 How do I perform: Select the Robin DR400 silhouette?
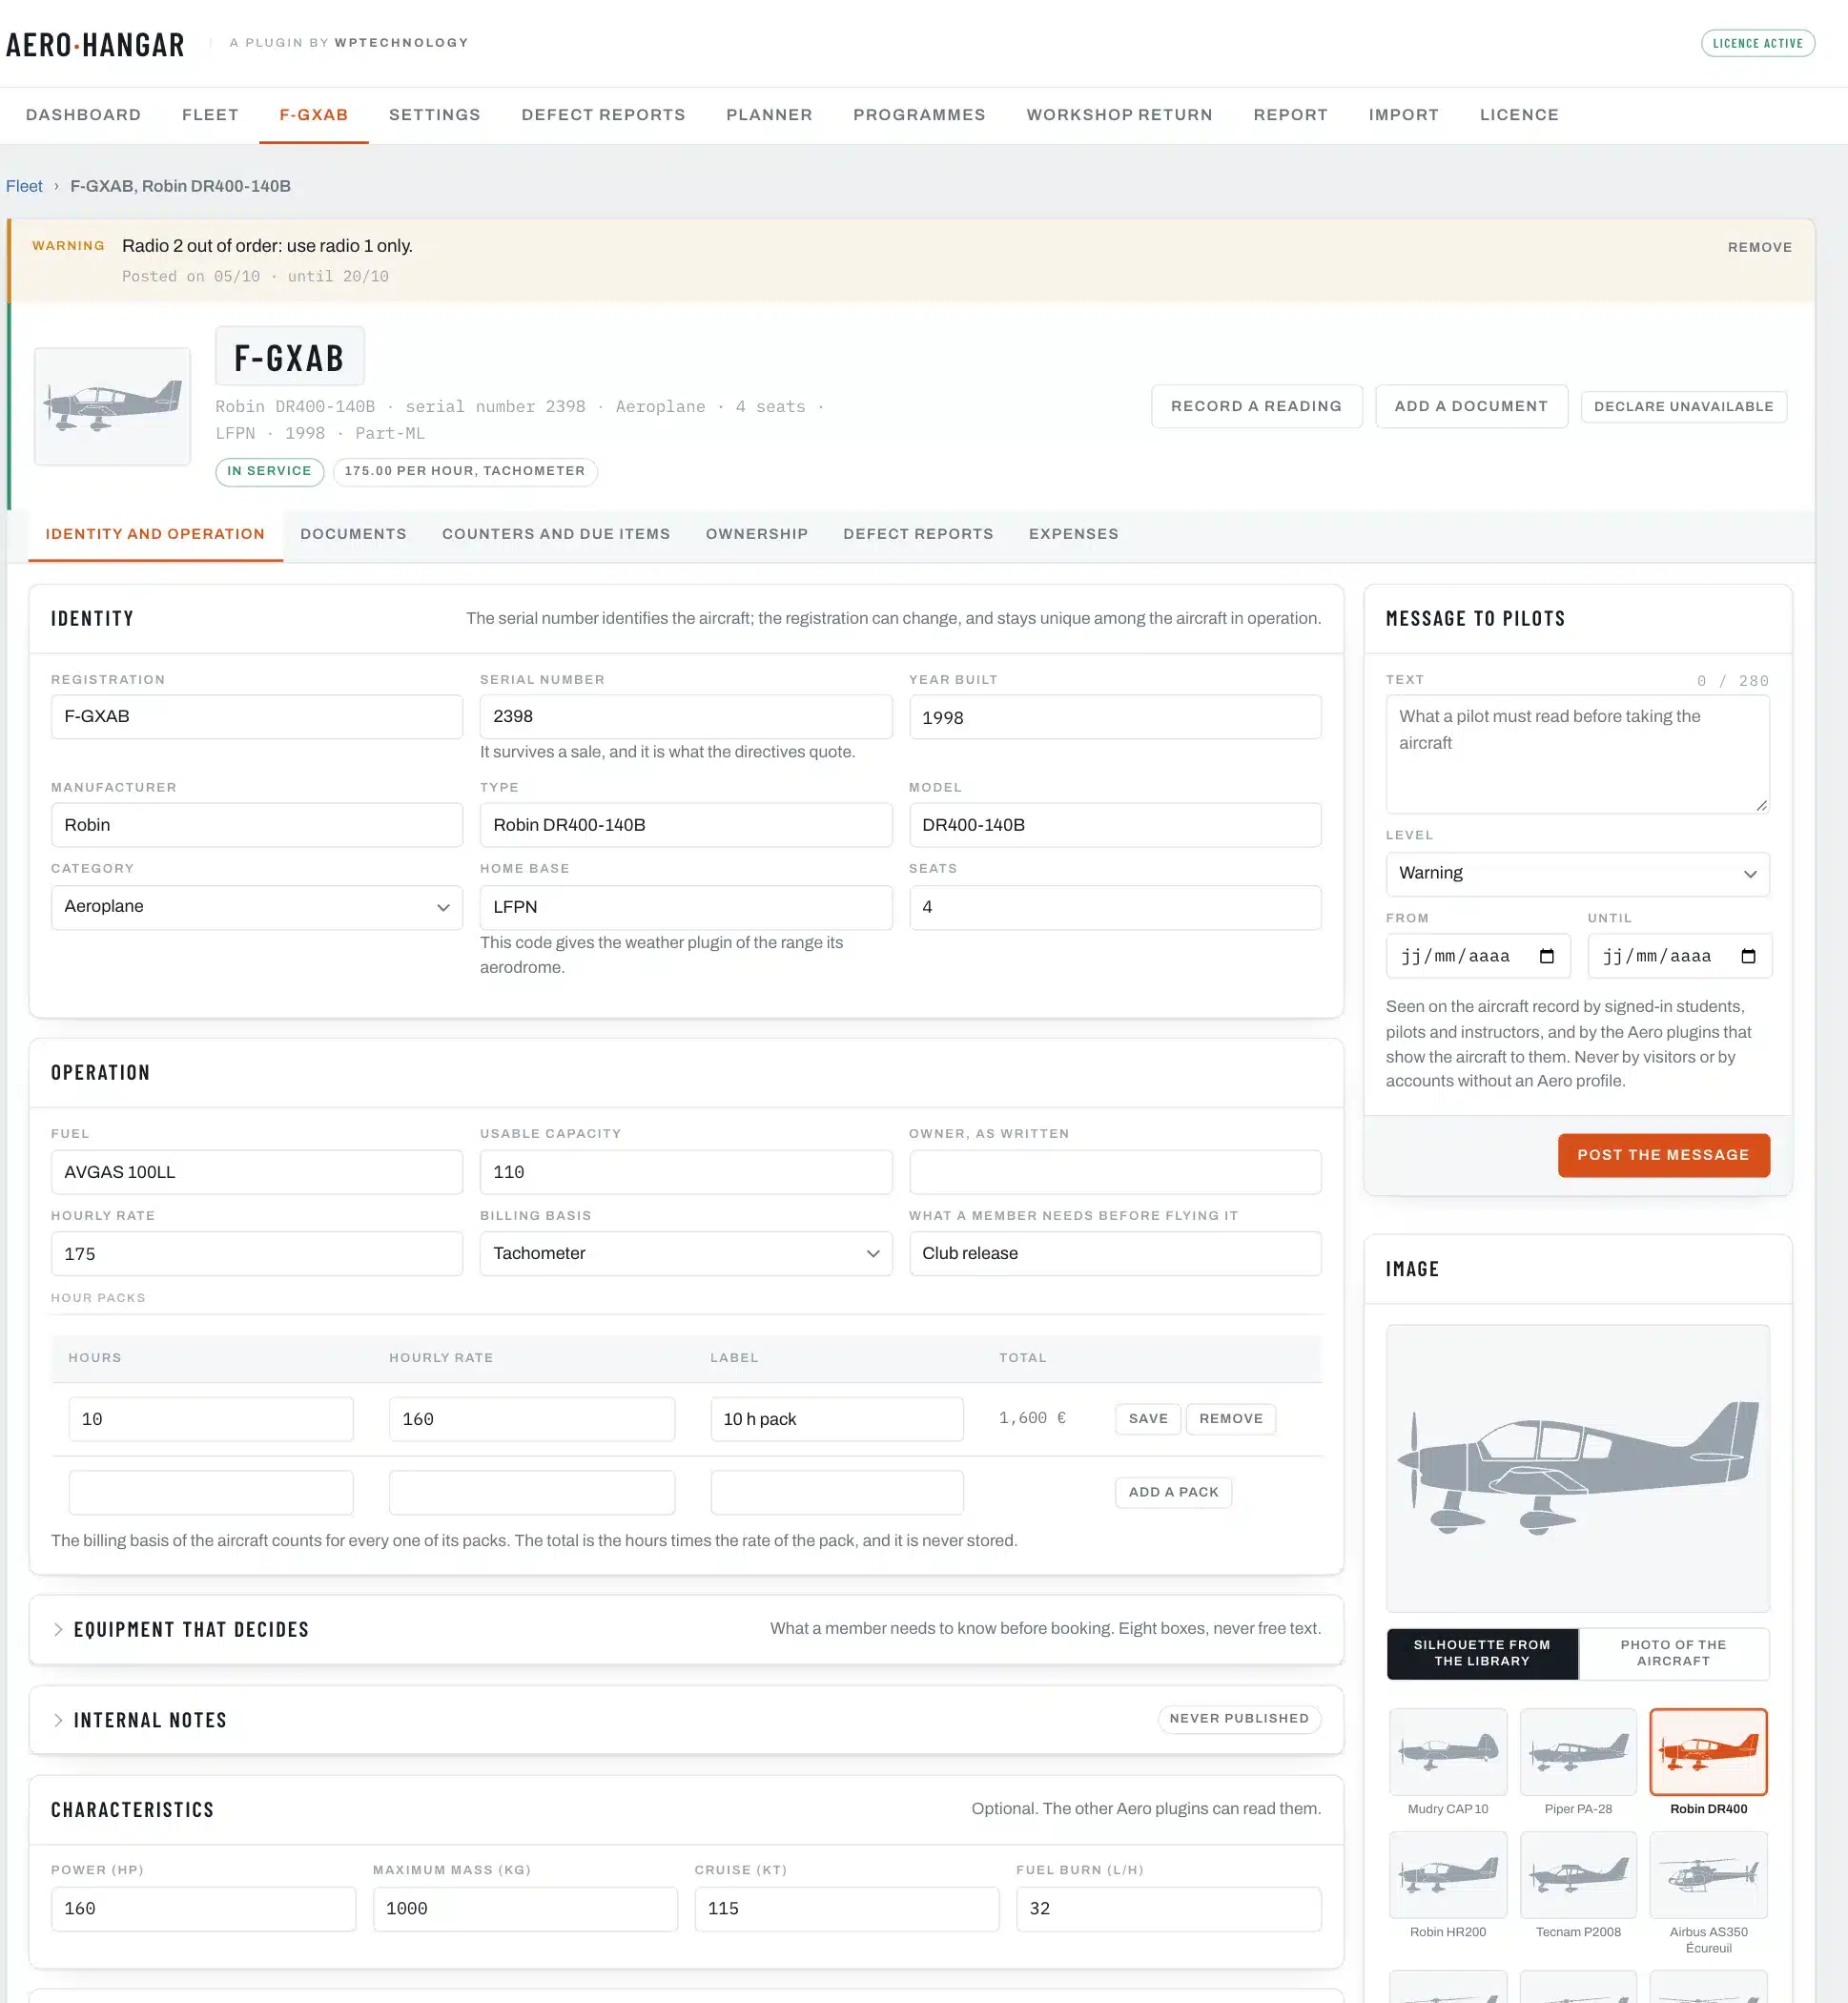point(1708,1751)
